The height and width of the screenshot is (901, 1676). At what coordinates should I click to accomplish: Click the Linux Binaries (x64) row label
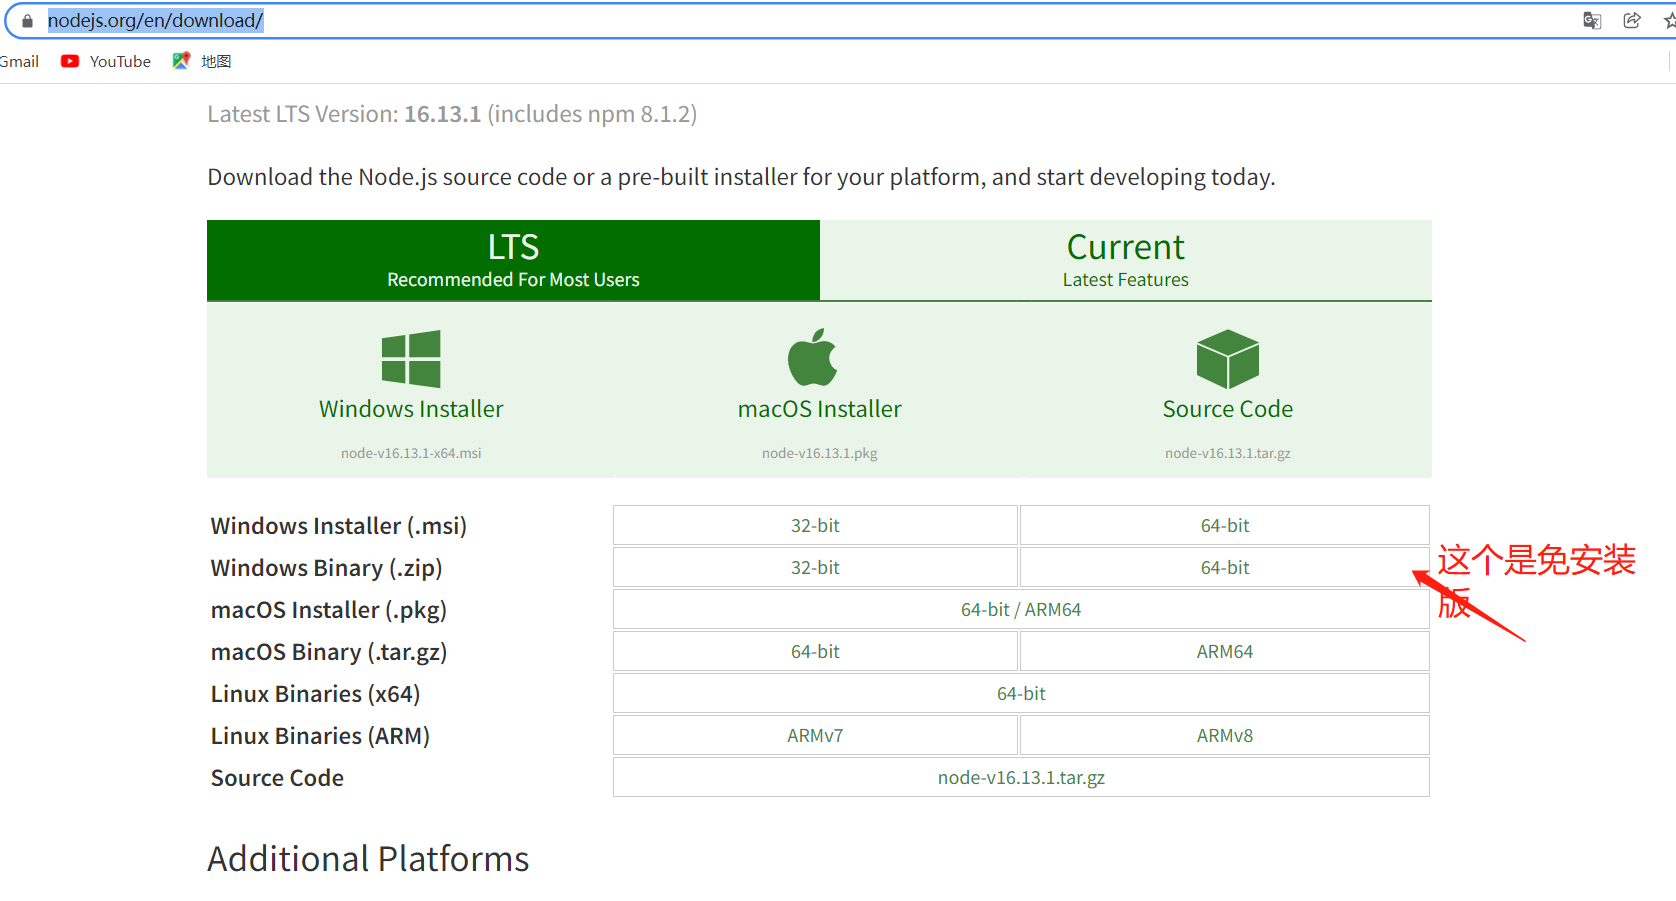[x=316, y=694]
